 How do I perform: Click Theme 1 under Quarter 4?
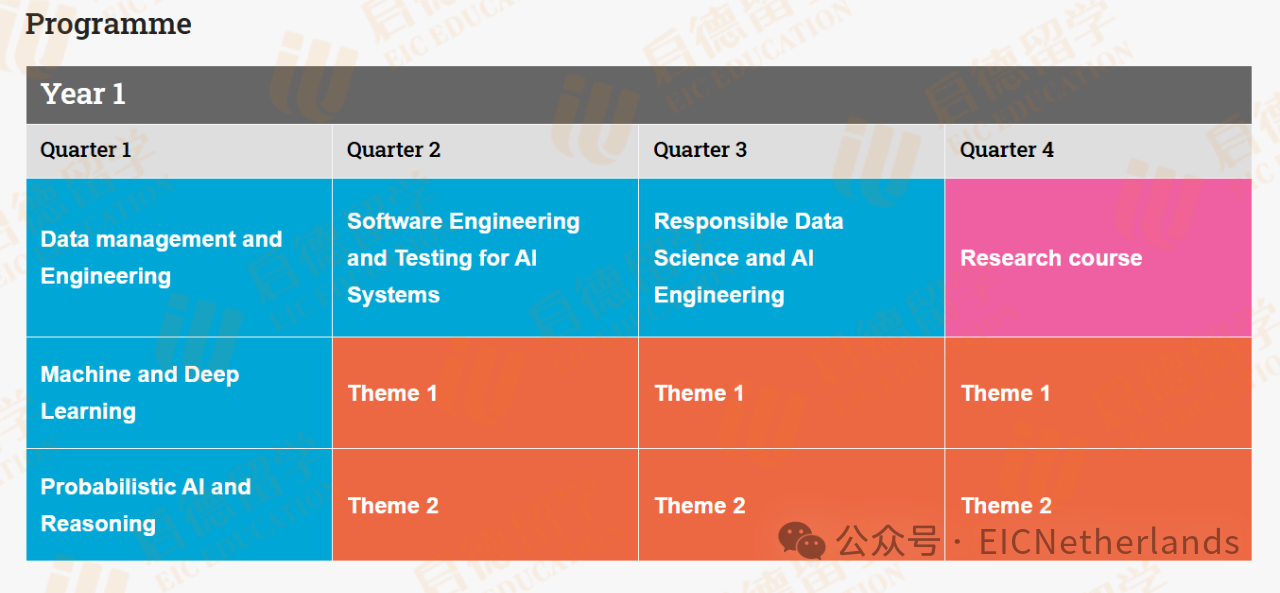(1098, 393)
